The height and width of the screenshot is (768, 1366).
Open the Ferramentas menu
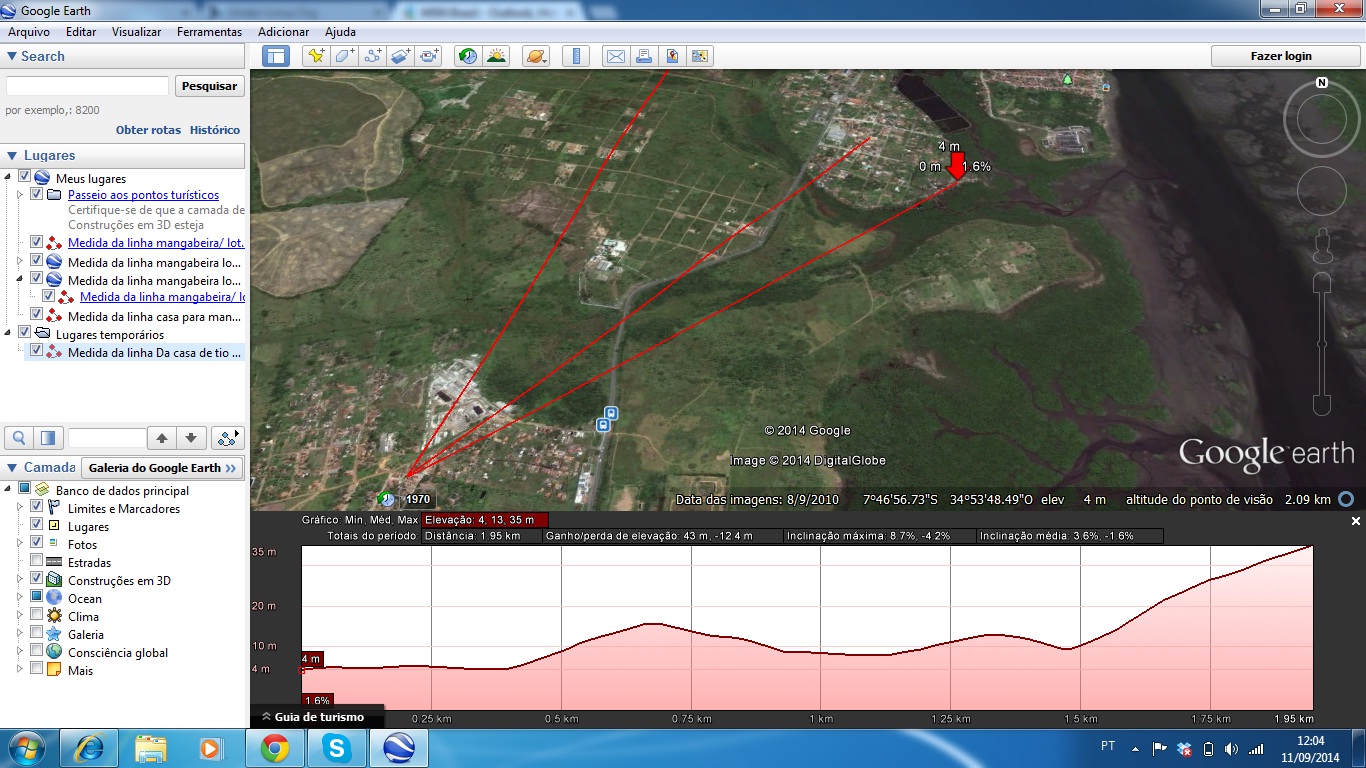coord(209,32)
